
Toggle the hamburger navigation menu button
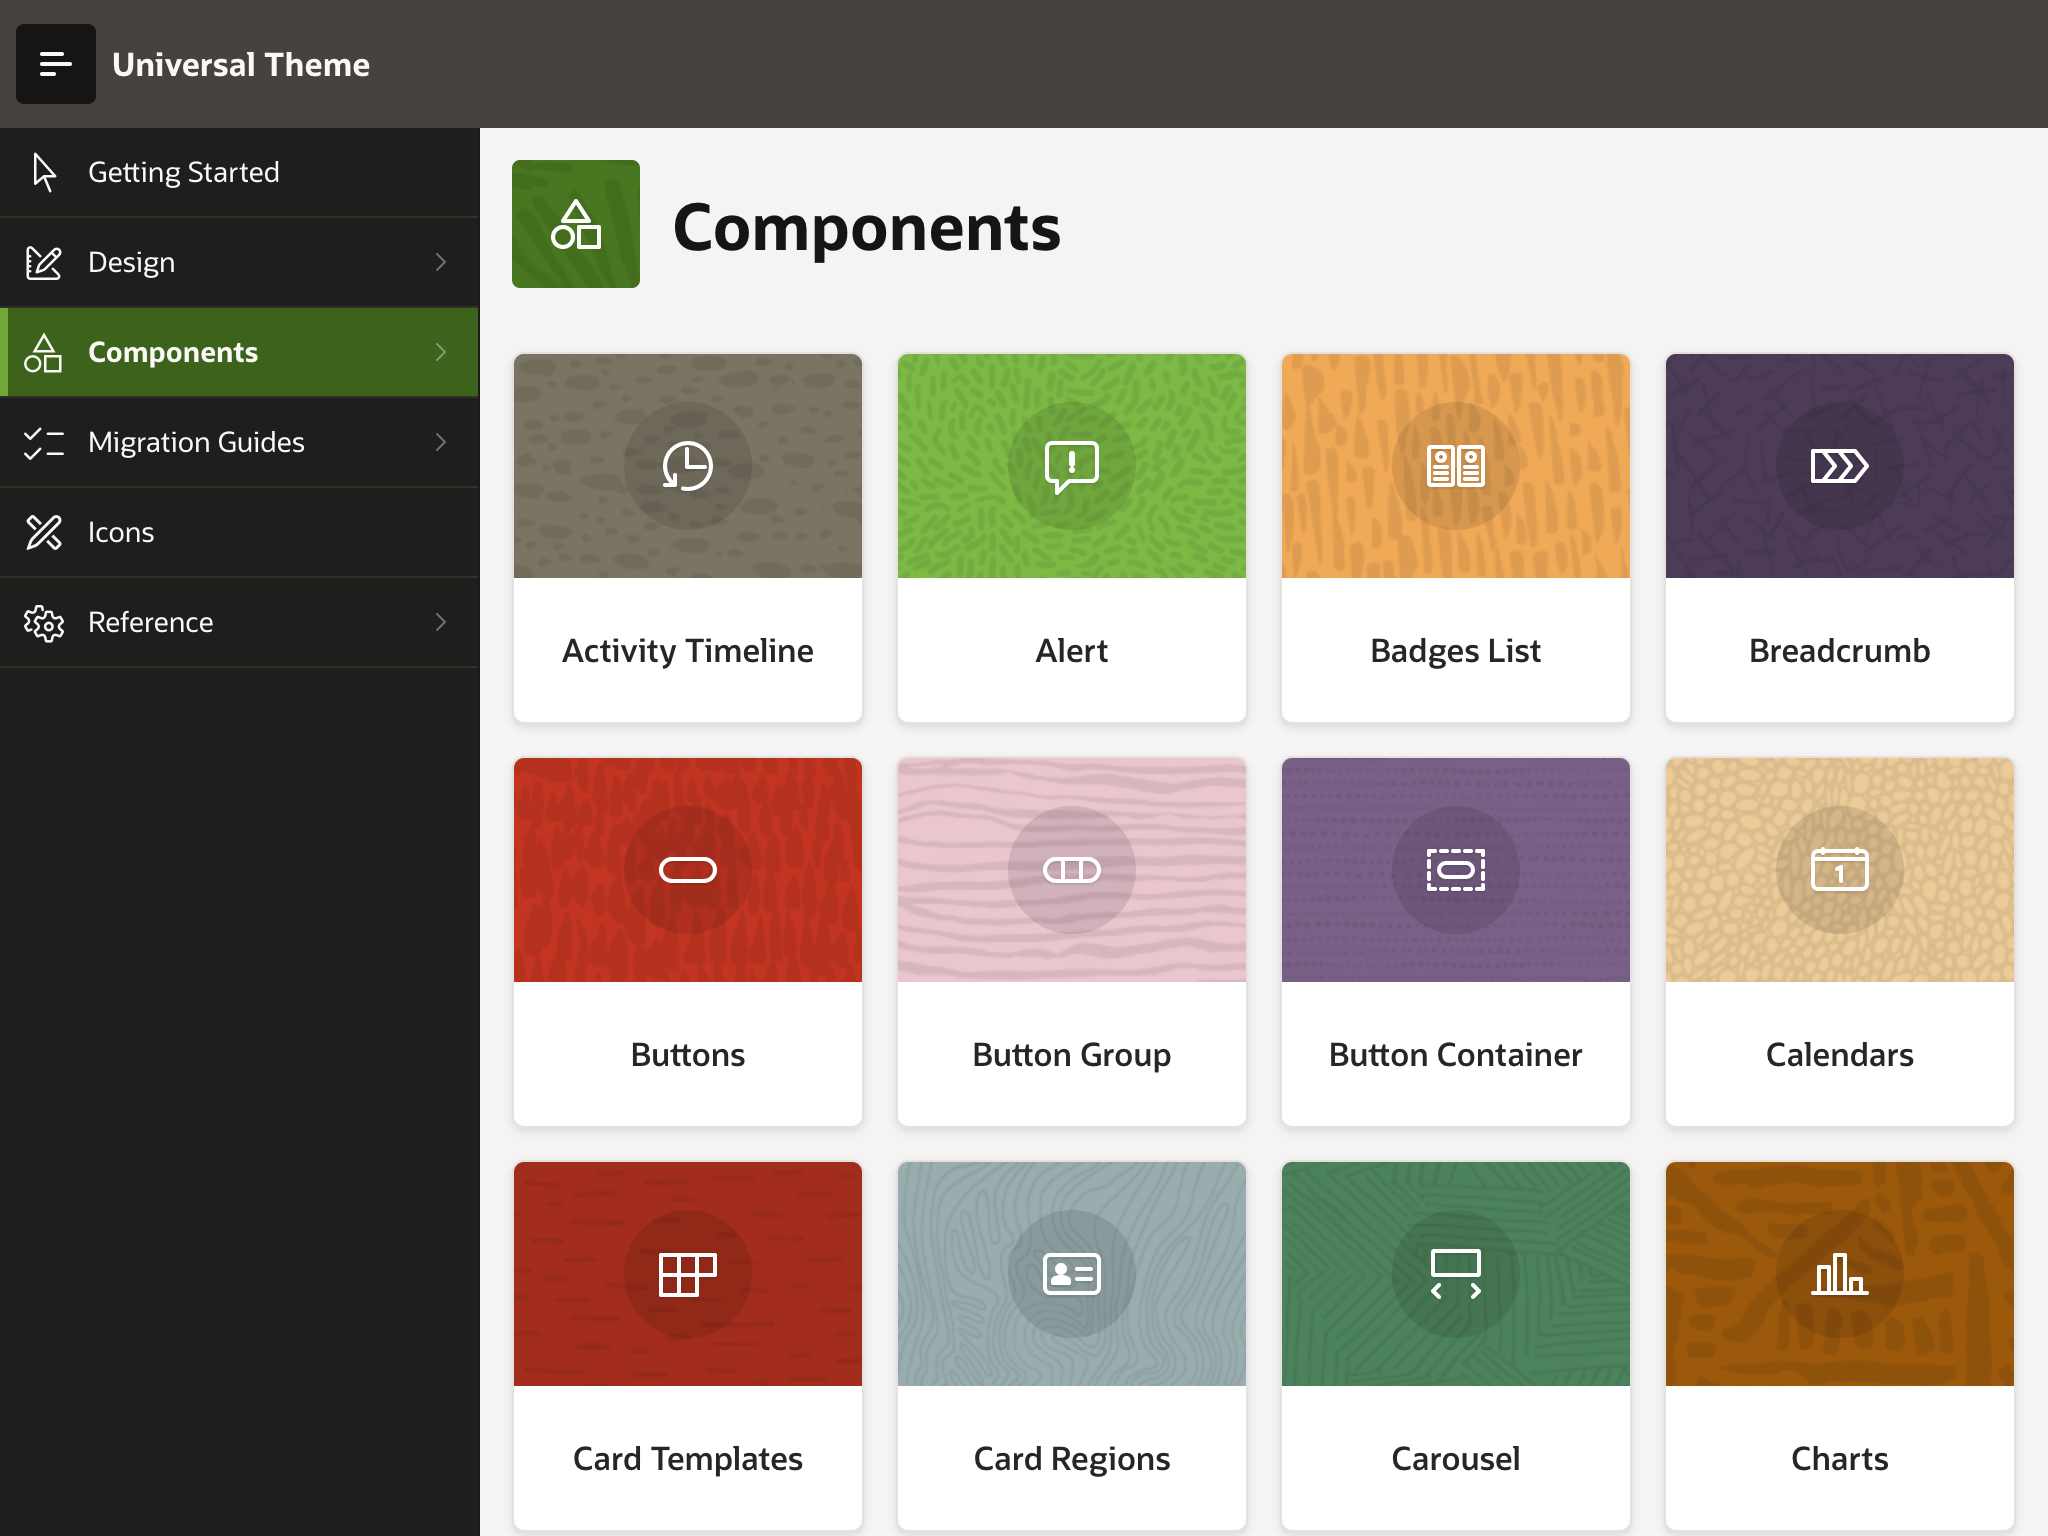coord(56,64)
